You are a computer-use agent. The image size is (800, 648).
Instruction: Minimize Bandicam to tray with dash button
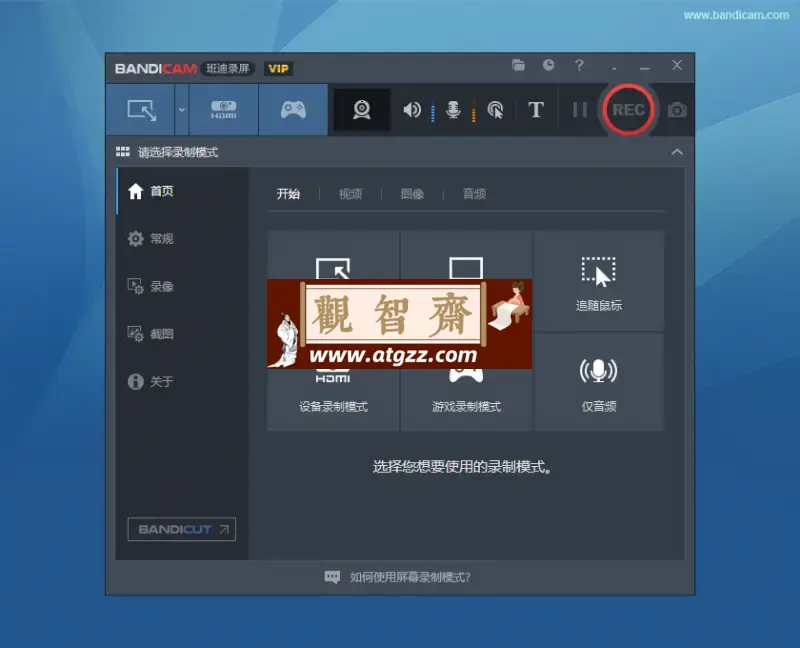614,66
